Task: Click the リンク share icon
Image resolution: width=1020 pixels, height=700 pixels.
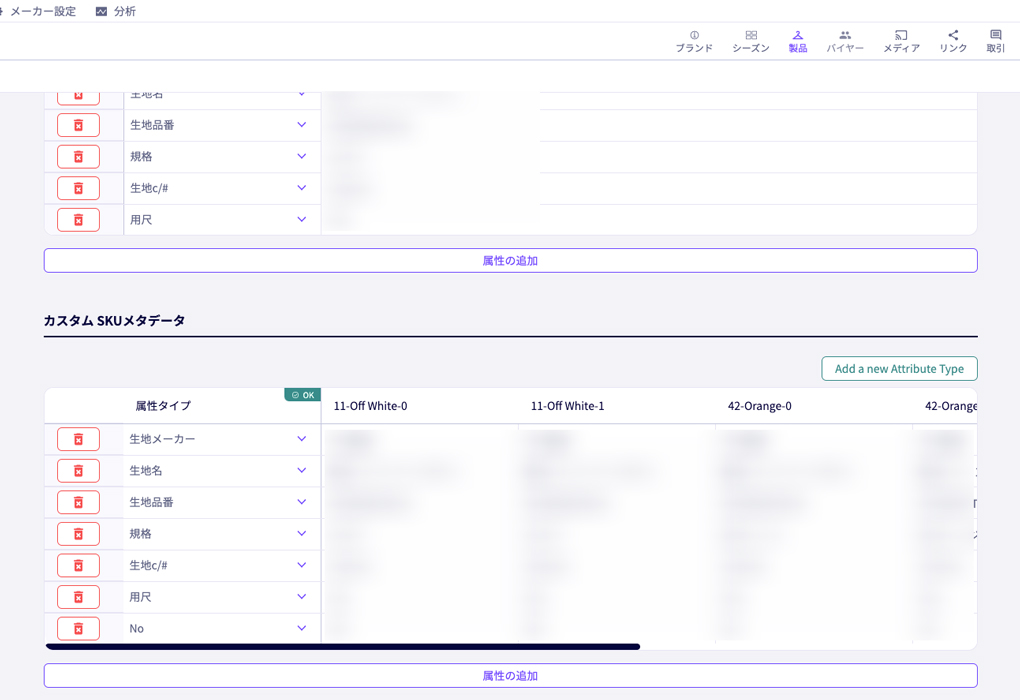Action: tap(953, 35)
